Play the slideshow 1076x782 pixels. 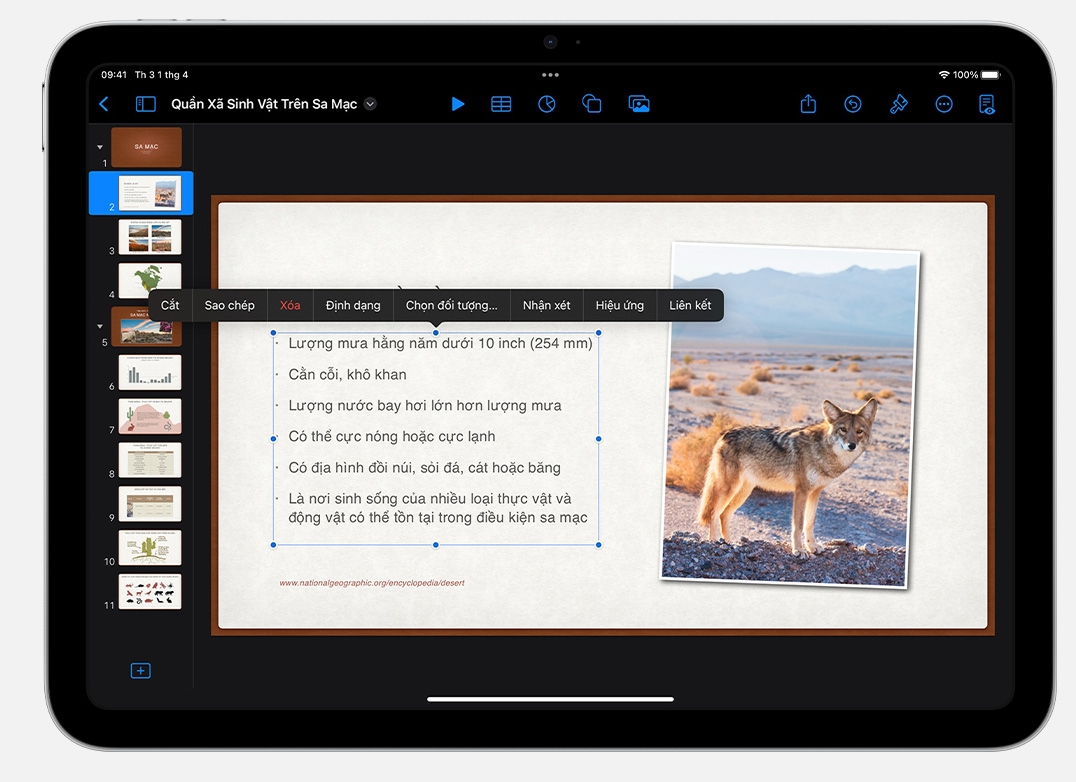[457, 104]
